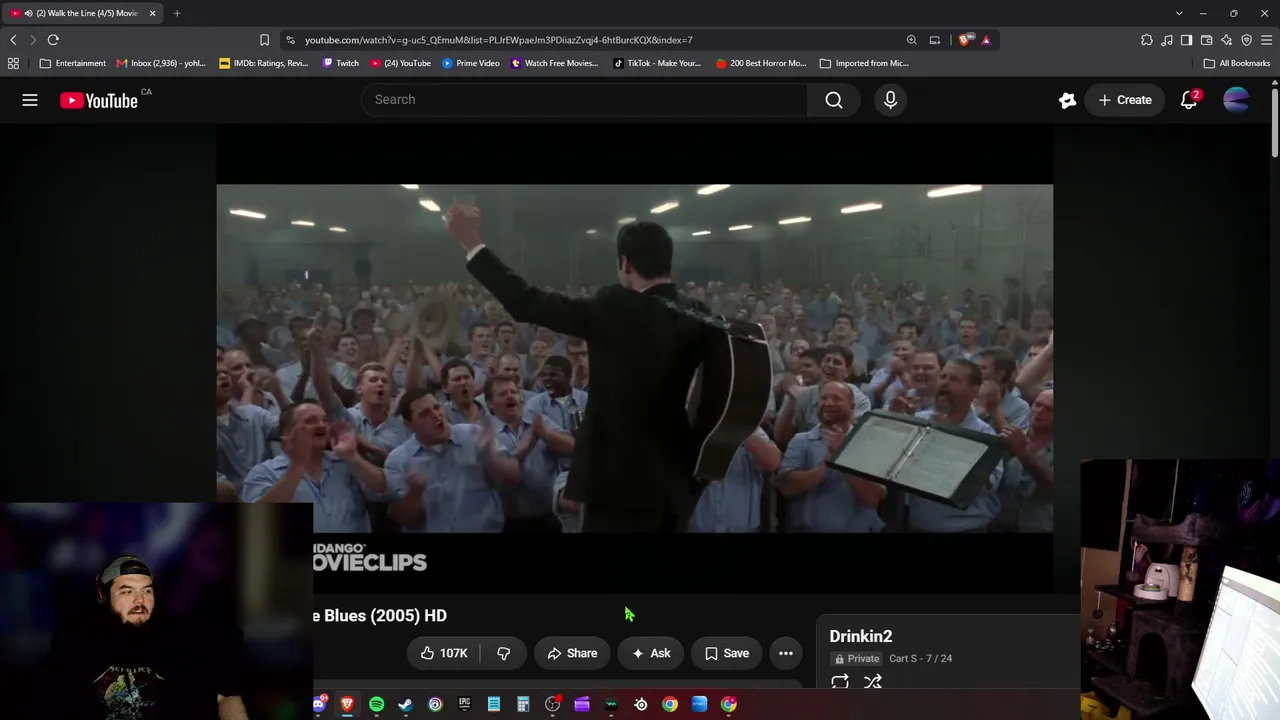Open Calculator from the taskbar
This screenshot has width=1280, height=720.
[x=523, y=704]
